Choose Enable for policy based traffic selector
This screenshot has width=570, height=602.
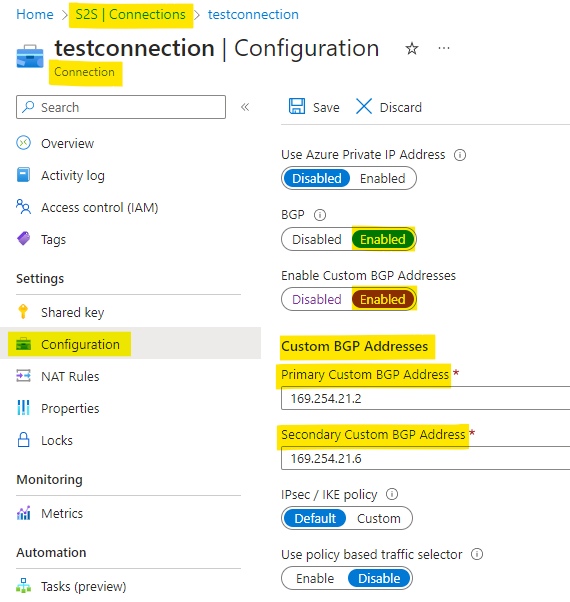tap(315, 578)
